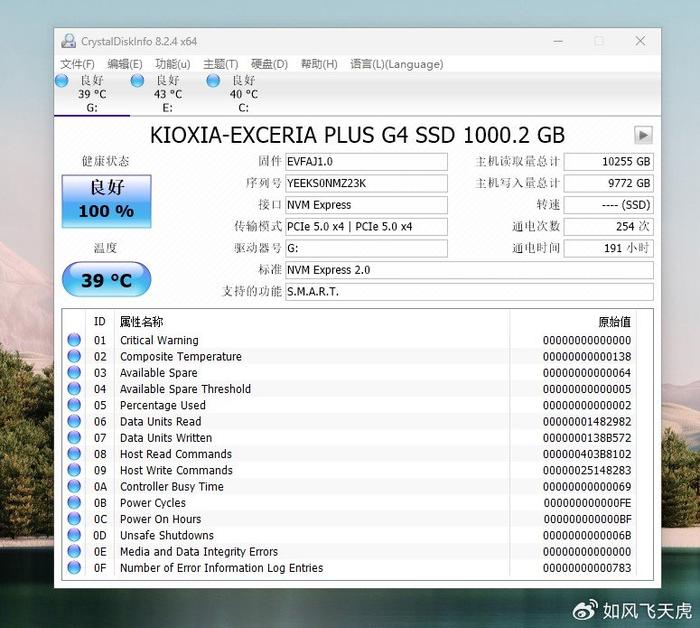
Task: Click the transfer mode field PCIe 5.0 x4
Action: (x=366, y=227)
